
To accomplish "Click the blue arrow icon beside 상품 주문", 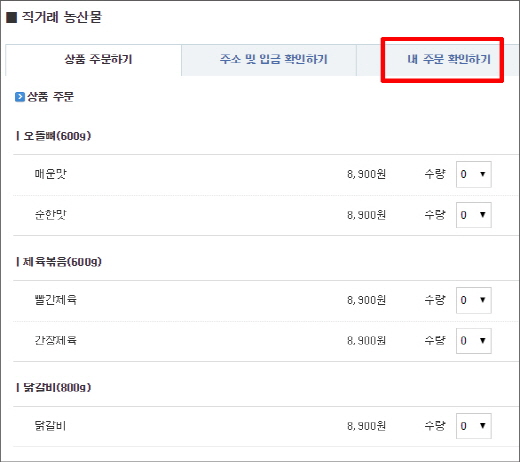I will [x=20, y=97].
